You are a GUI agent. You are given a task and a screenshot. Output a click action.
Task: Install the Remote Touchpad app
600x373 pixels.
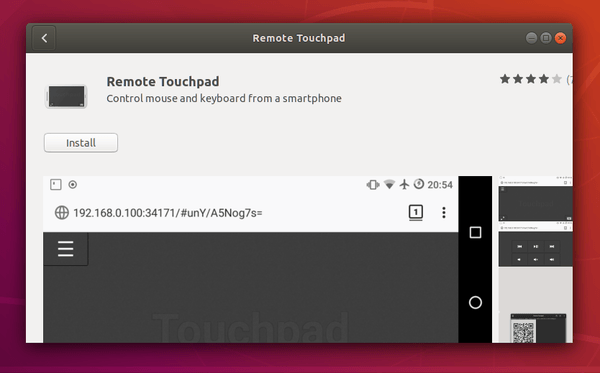[81, 143]
